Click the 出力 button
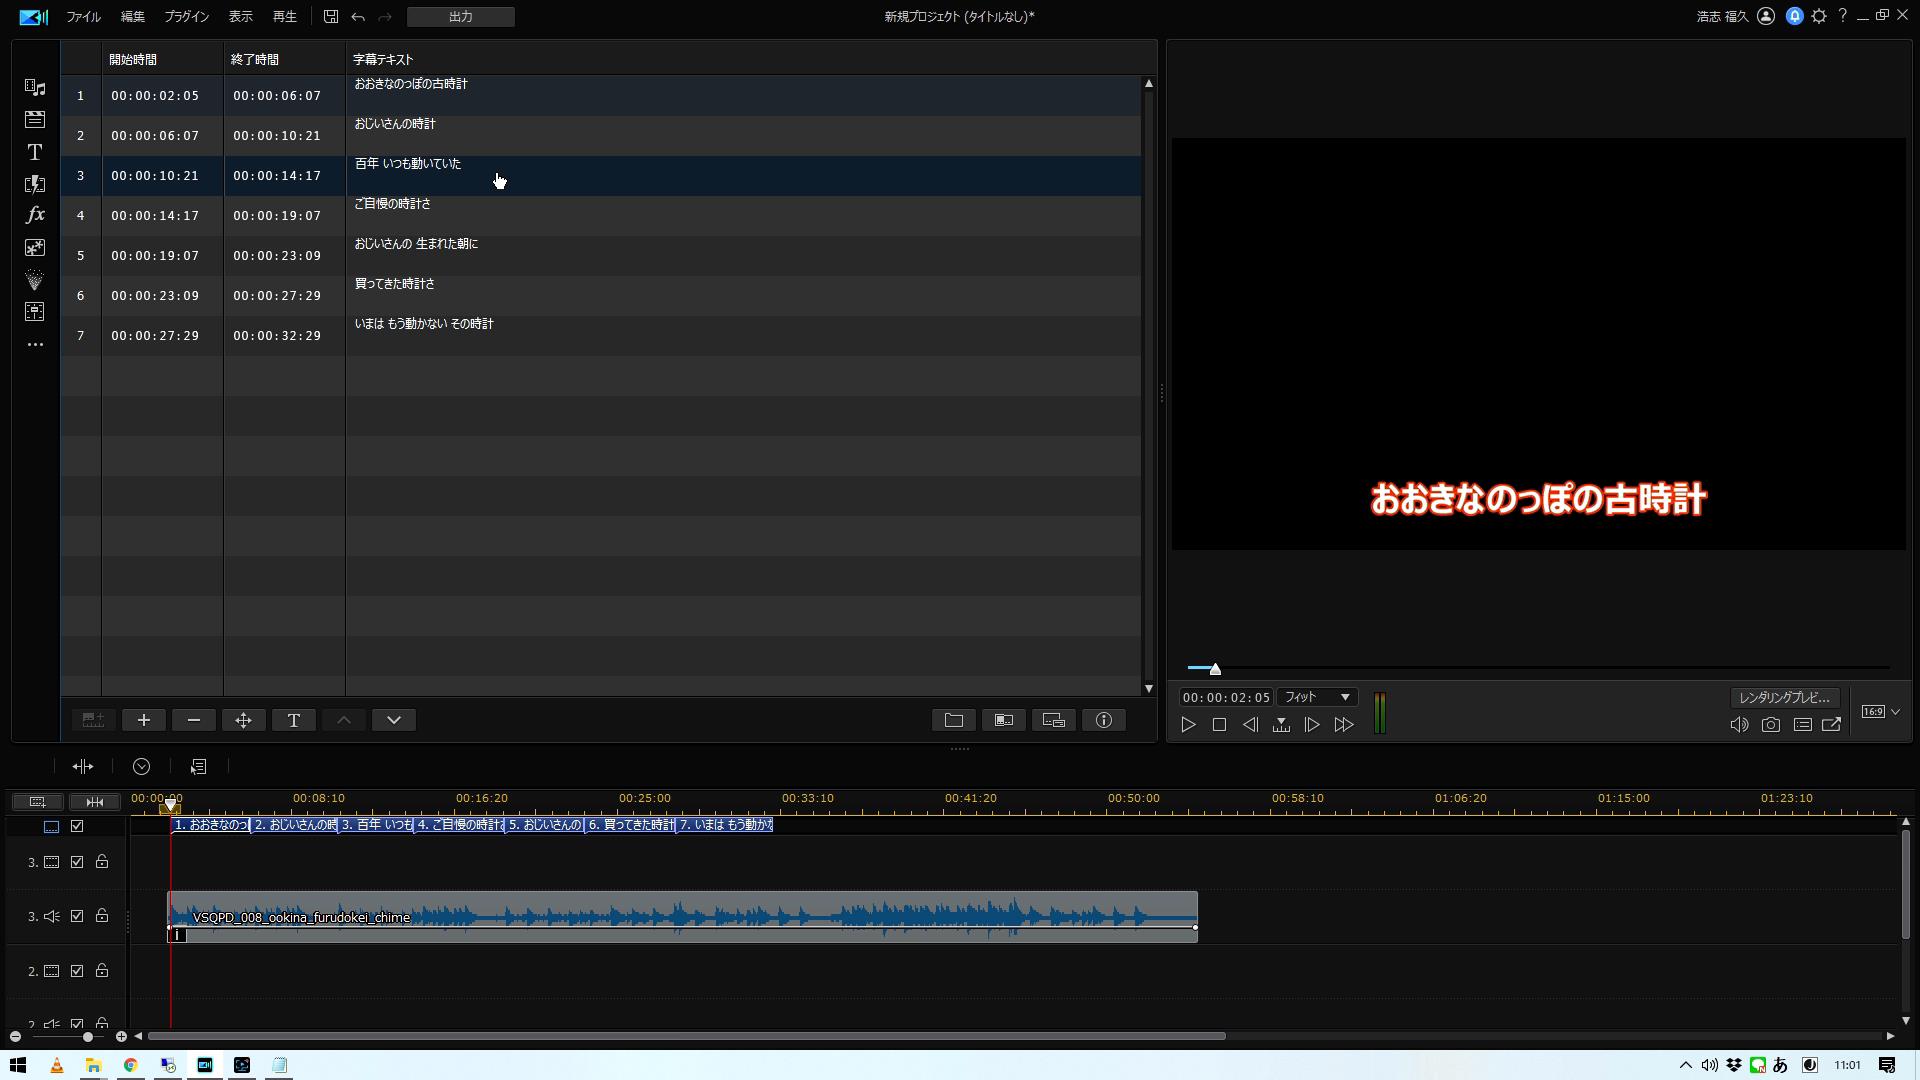The width and height of the screenshot is (1920, 1080). coord(461,17)
